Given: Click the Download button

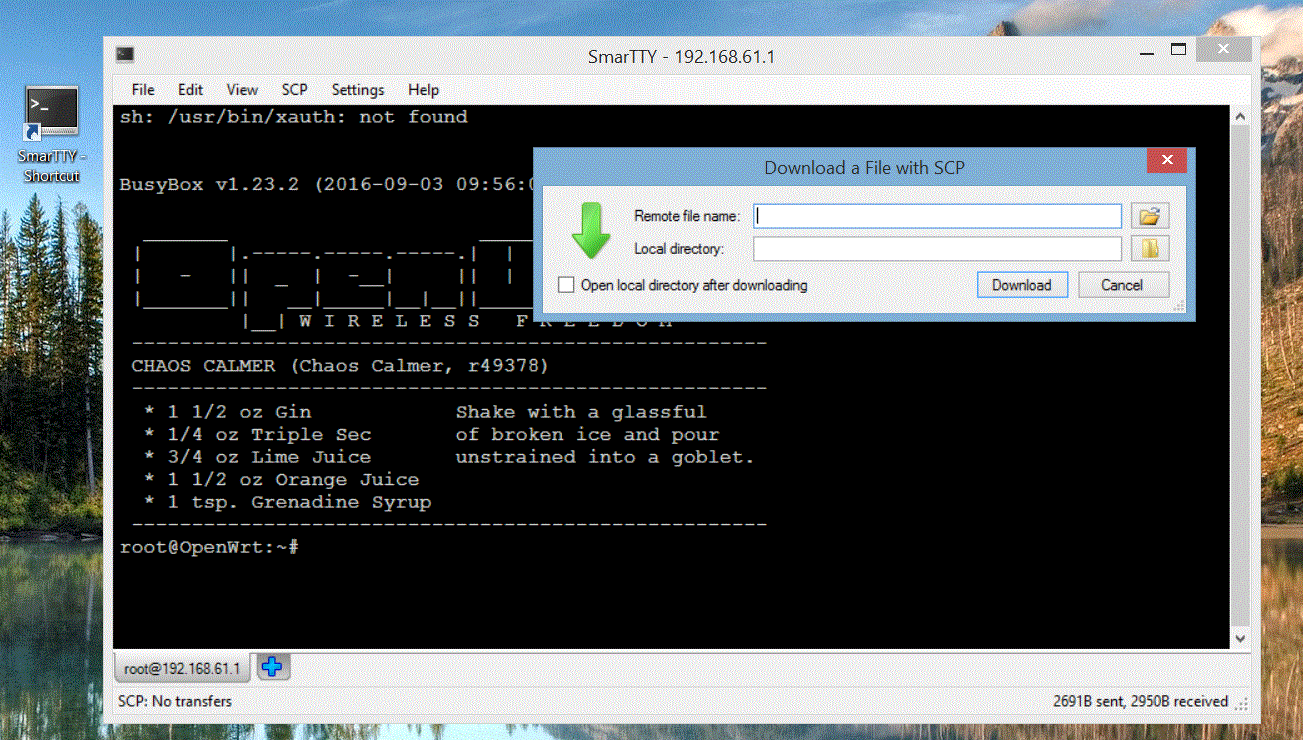Looking at the screenshot, I should pyautogui.click(x=1022, y=285).
